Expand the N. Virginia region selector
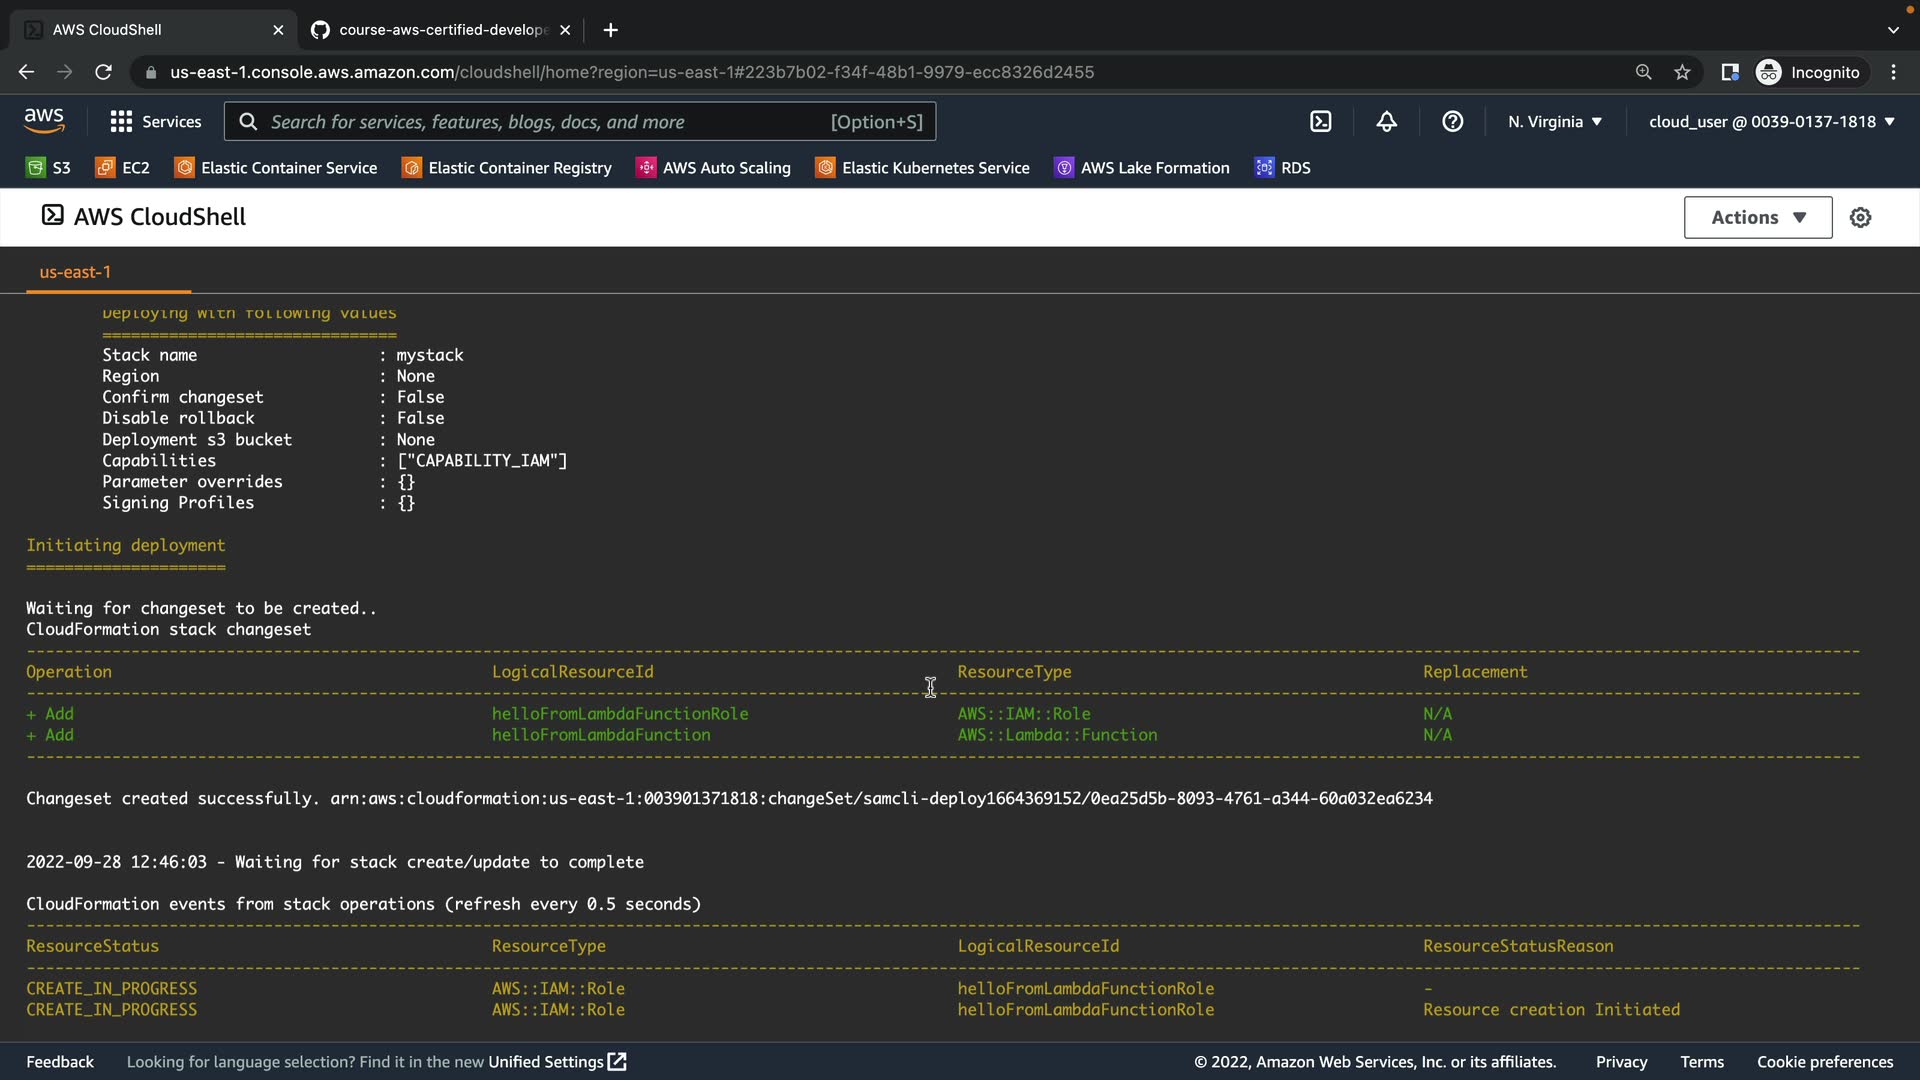The width and height of the screenshot is (1920, 1080). (x=1554, y=122)
